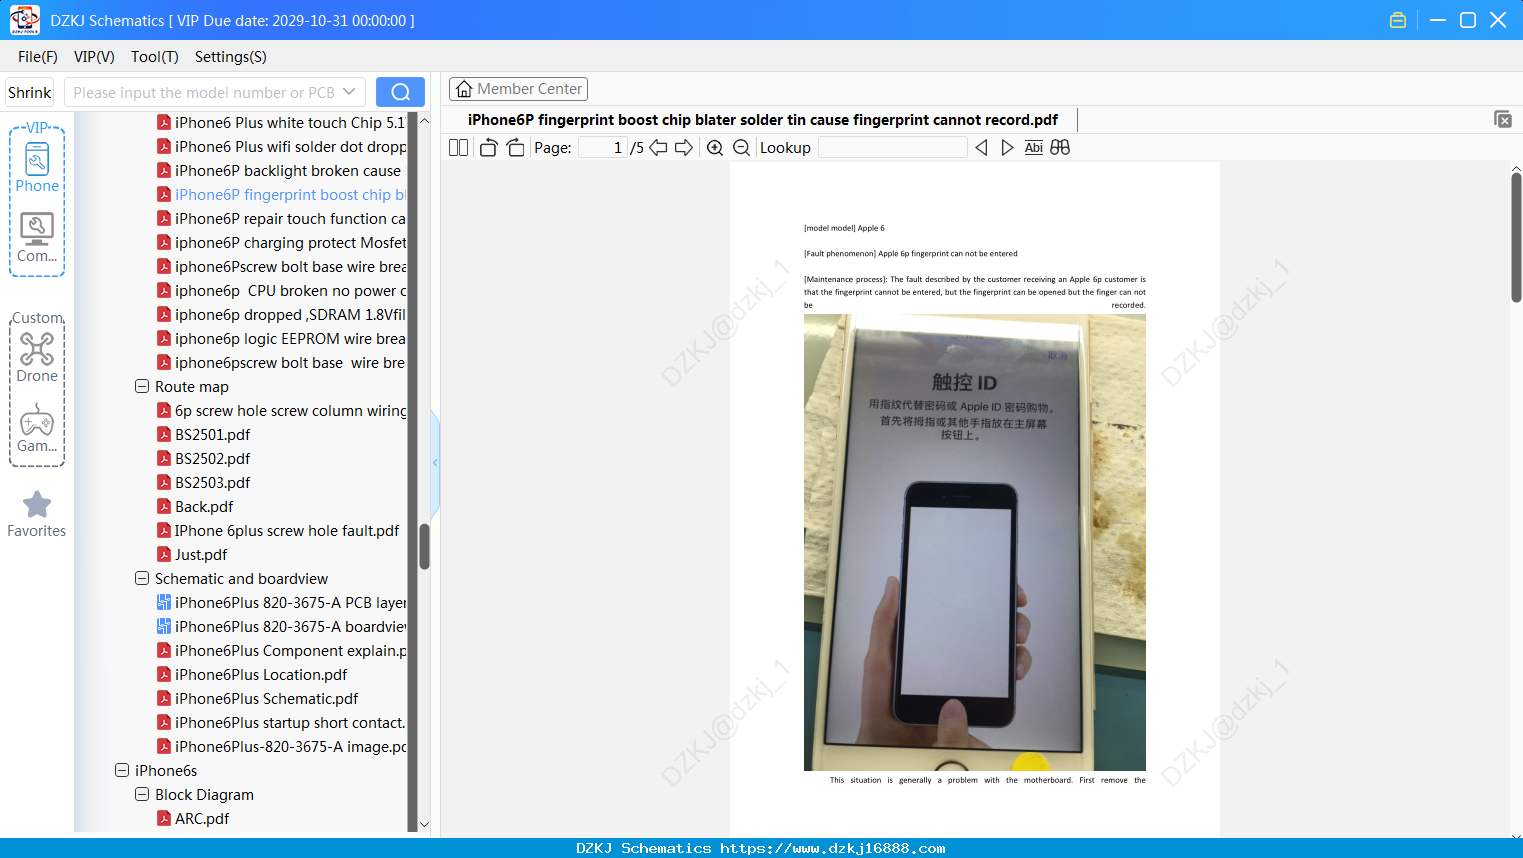Click the DZKJ app logo
Viewport: 1523px width, 858px height.
(24, 20)
